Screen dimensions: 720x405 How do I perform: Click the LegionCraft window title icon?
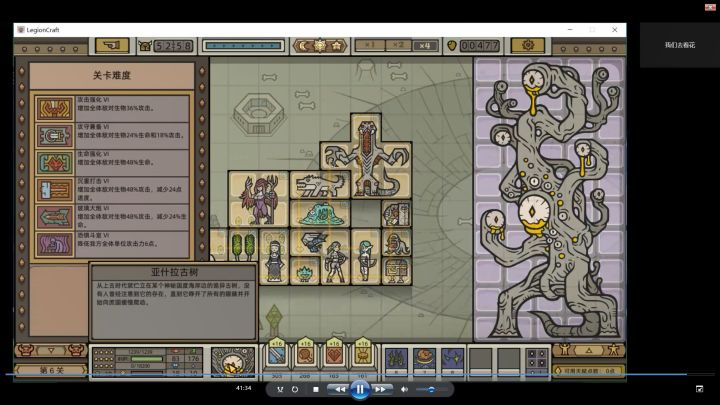(21, 30)
